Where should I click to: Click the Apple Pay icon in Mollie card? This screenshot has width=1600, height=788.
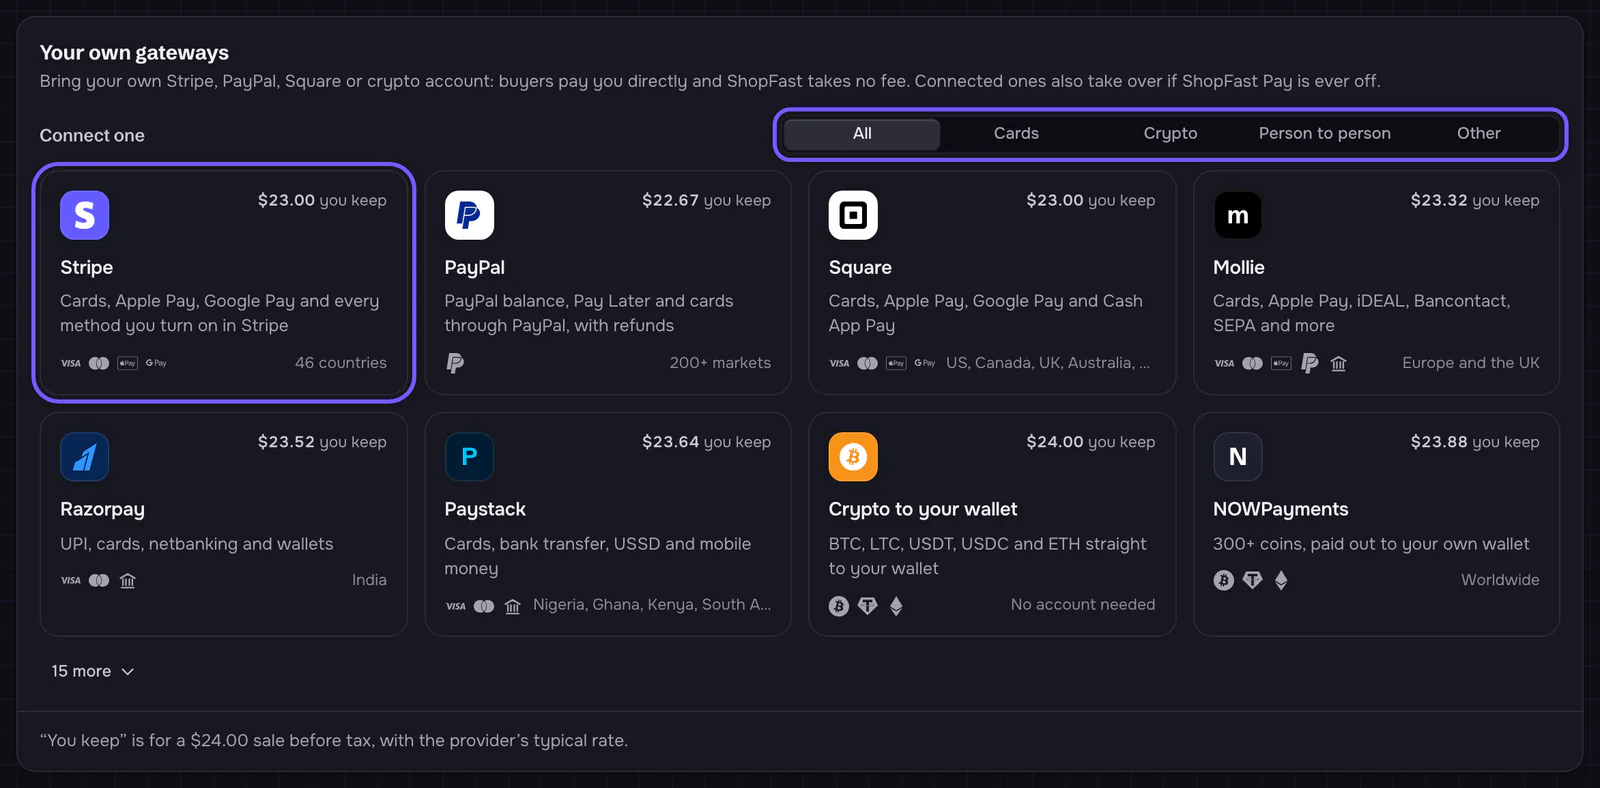click(1281, 363)
